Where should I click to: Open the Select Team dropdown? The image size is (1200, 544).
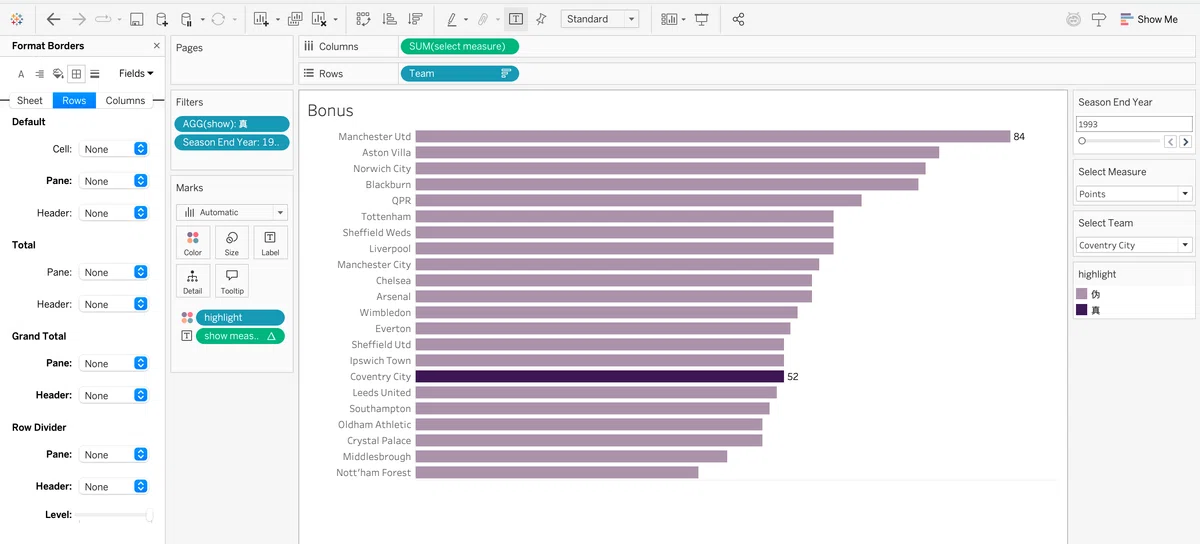[x=1134, y=245]
